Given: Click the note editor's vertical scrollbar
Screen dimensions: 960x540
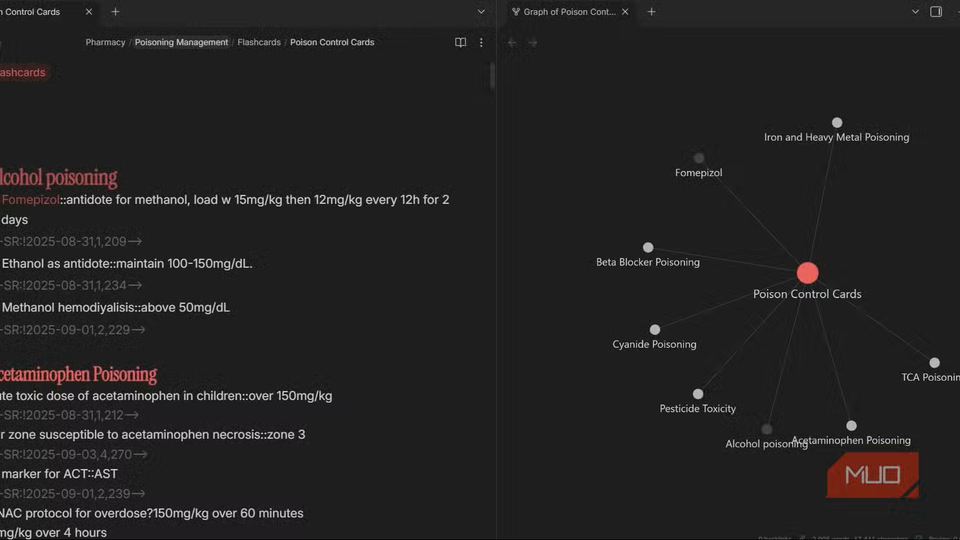Looking at the screenshot, I should (x=492, y=78).
